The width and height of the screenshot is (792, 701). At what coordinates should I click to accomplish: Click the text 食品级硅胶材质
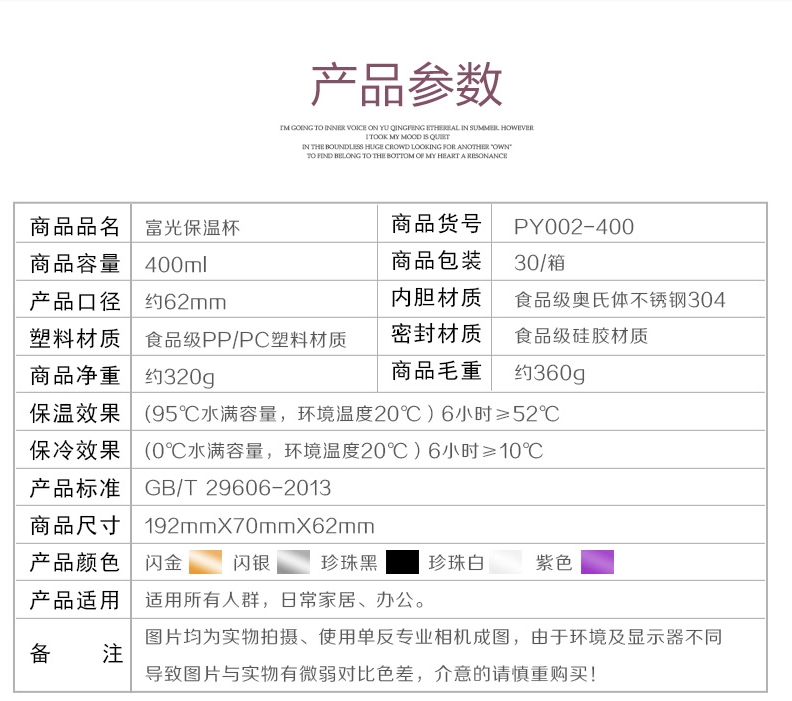pos(581,336)
